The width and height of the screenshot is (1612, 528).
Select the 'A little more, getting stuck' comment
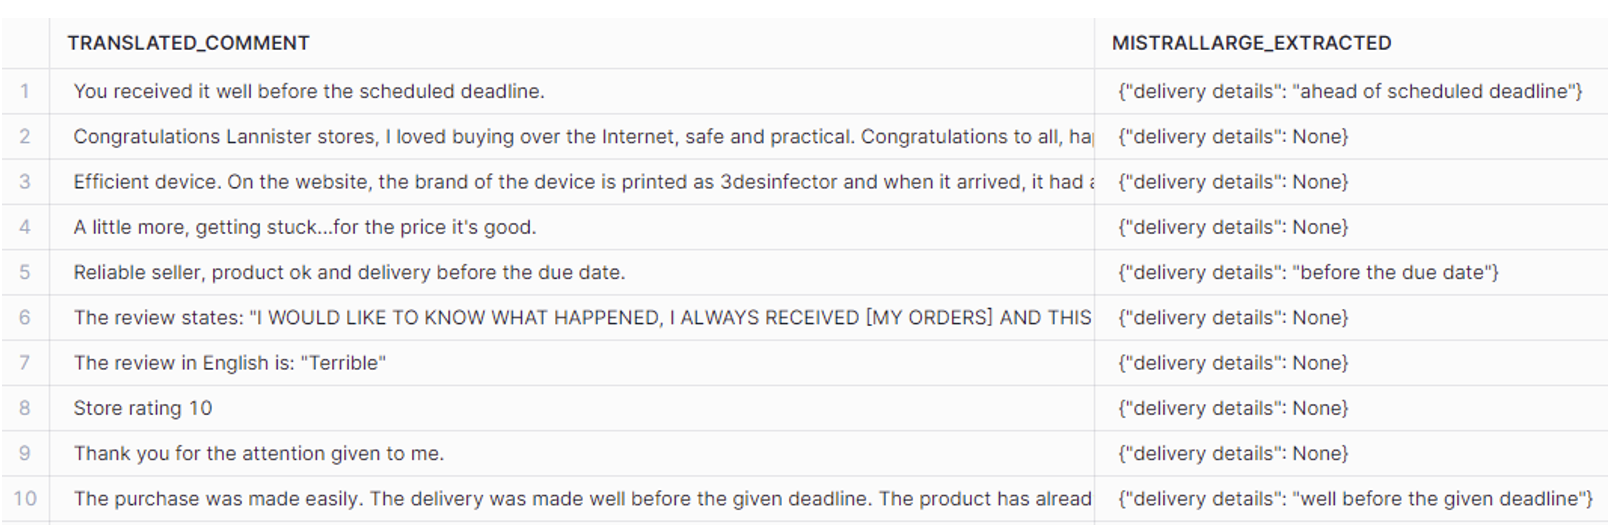point(571,227)
